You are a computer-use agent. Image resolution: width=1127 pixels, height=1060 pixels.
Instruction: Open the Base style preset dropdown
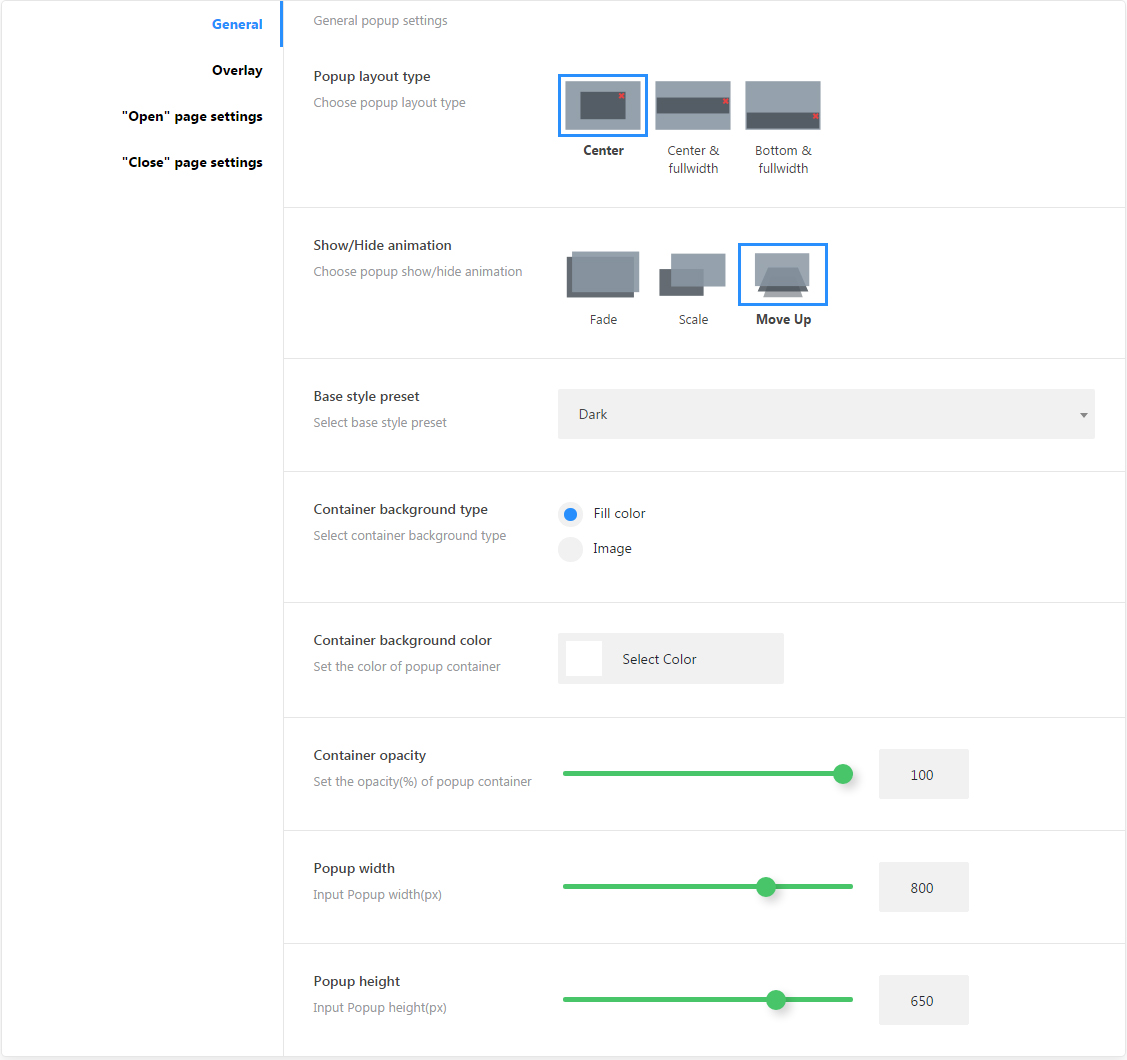coord(826,414)
